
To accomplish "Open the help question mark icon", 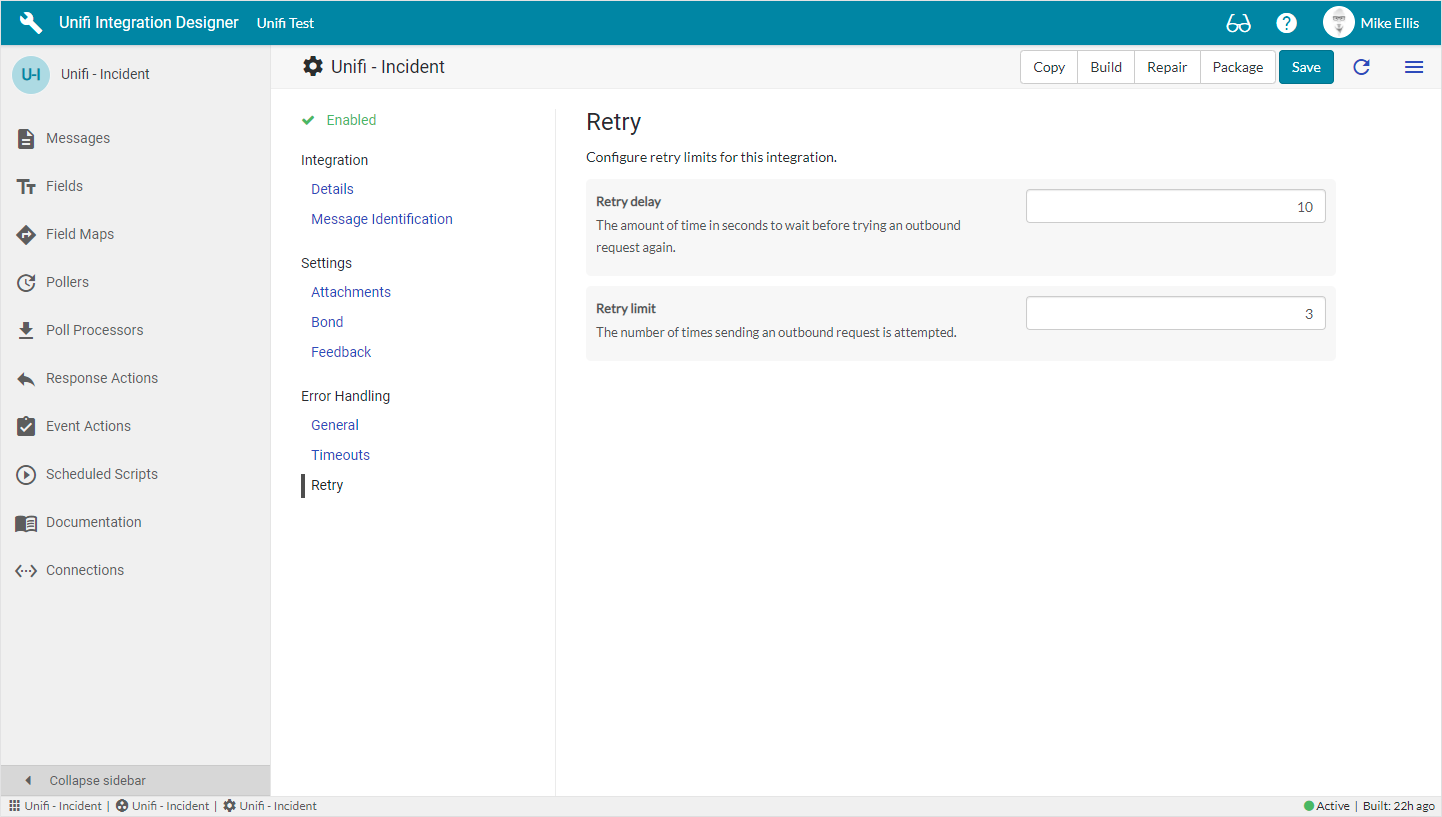I will pyautogui.click(x=1287, y=23).
